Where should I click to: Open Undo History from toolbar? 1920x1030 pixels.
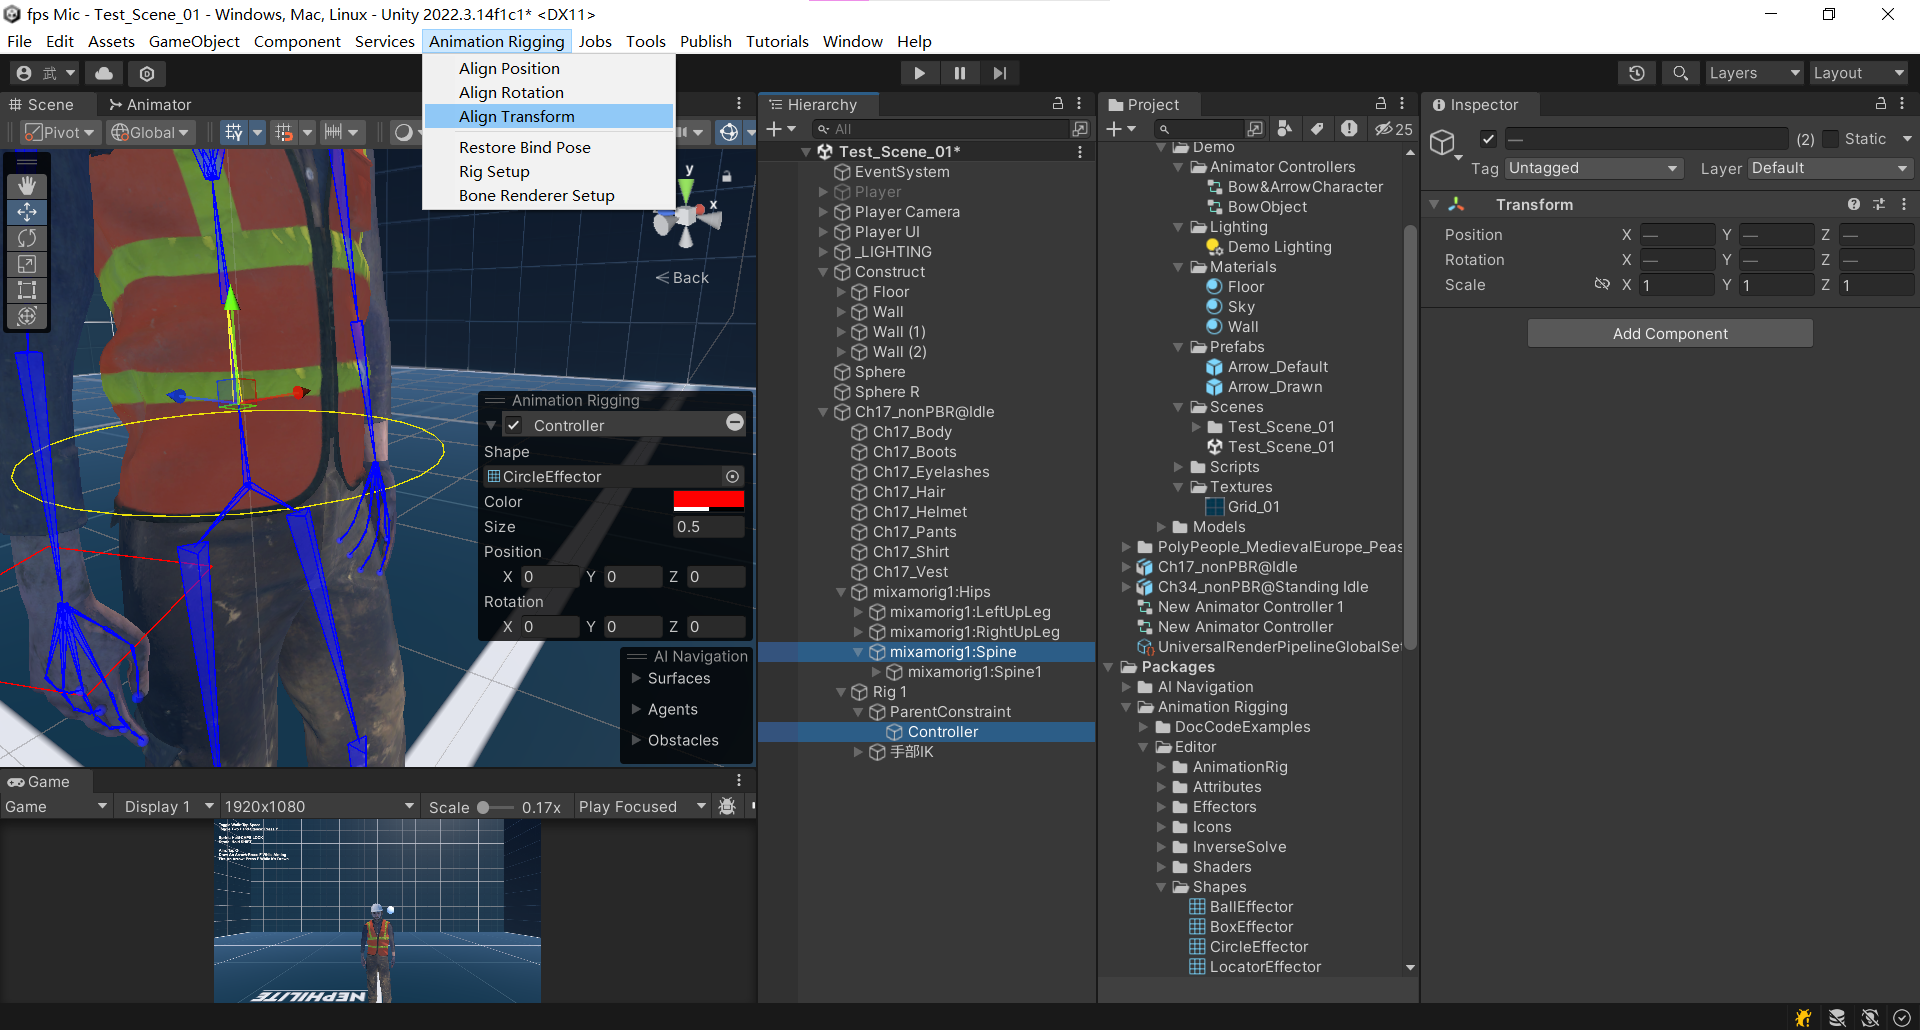1636,73
